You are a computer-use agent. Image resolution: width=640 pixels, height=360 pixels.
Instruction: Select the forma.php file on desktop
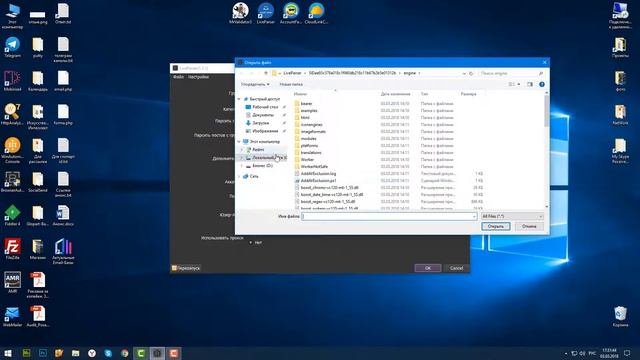(63, 114)
